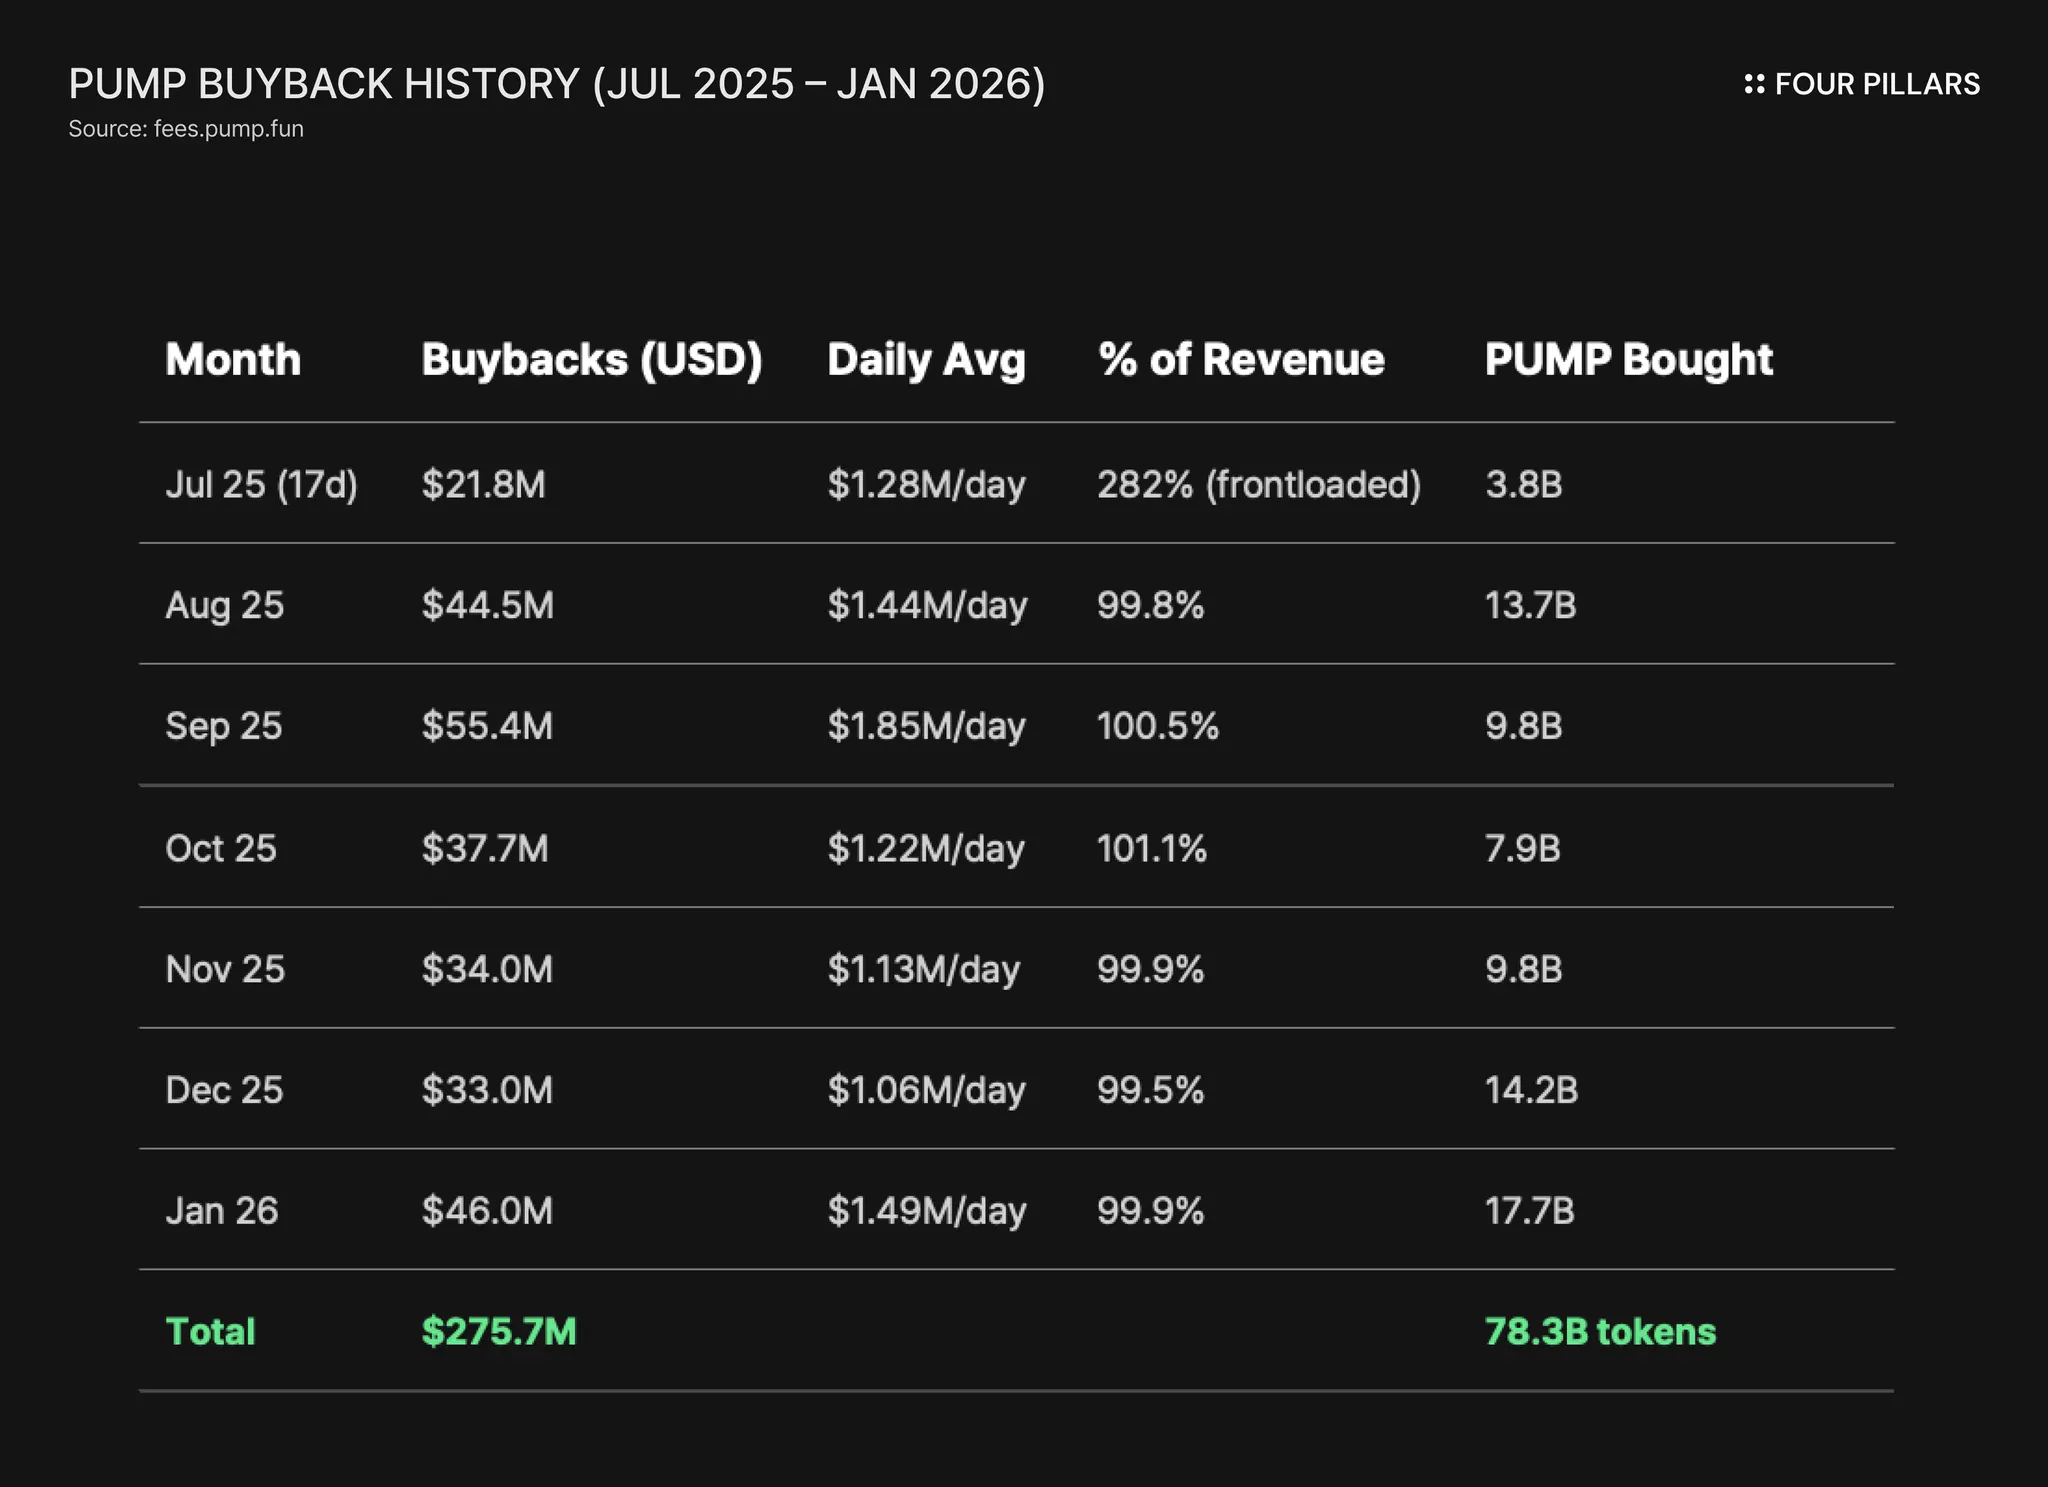Click the 14.2B PUMP bought cell
This screenshot has height=1487, width=2048.
click(x=1531, y=1090)
